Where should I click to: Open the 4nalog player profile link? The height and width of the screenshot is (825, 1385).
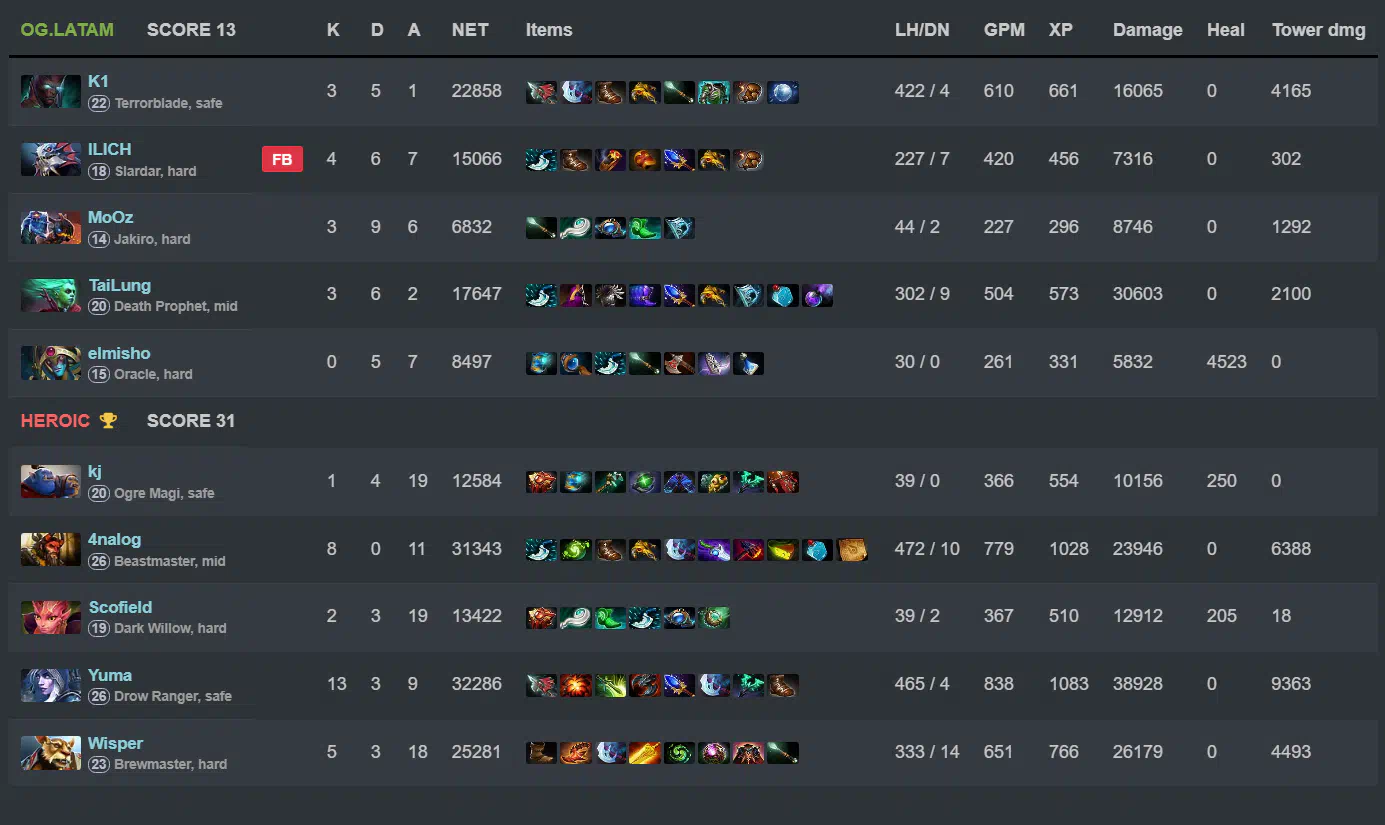click(115, 539)
